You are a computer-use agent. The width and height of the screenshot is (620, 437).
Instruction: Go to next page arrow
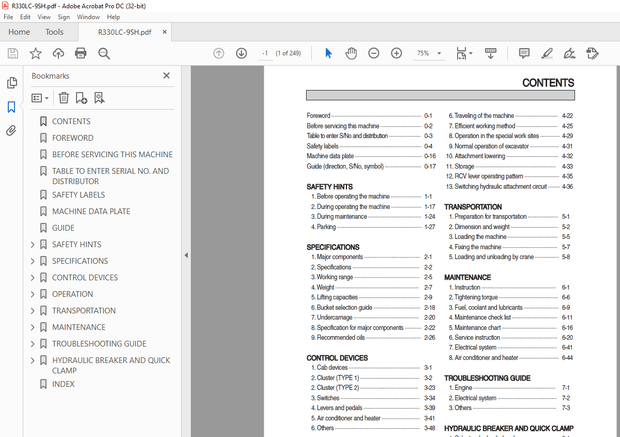click(x=242, y=53)
